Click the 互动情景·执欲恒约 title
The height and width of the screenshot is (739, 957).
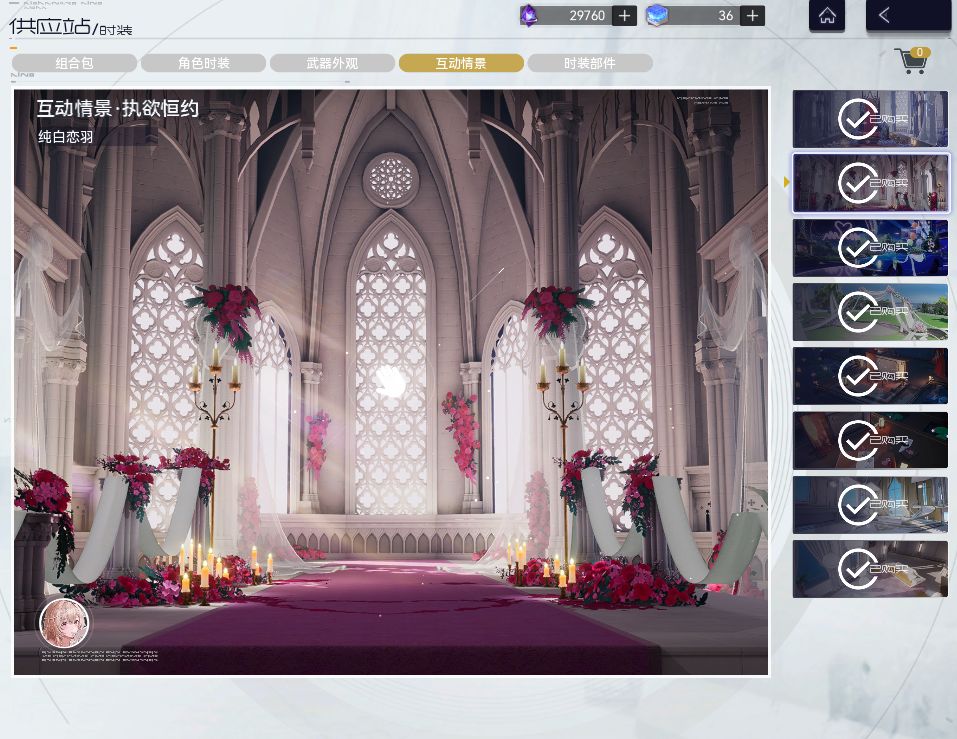118,109
